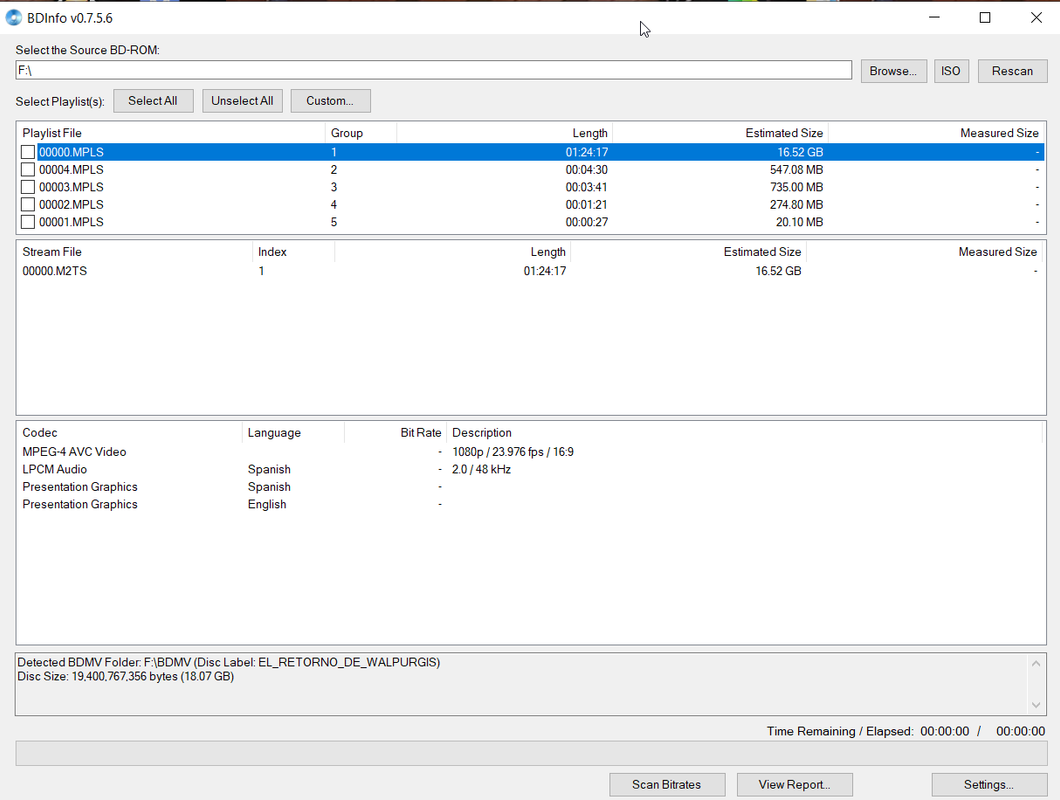This screenshot has height=800, width=1060.
Task: Open ISO file with ISO button
Action: 950,71
